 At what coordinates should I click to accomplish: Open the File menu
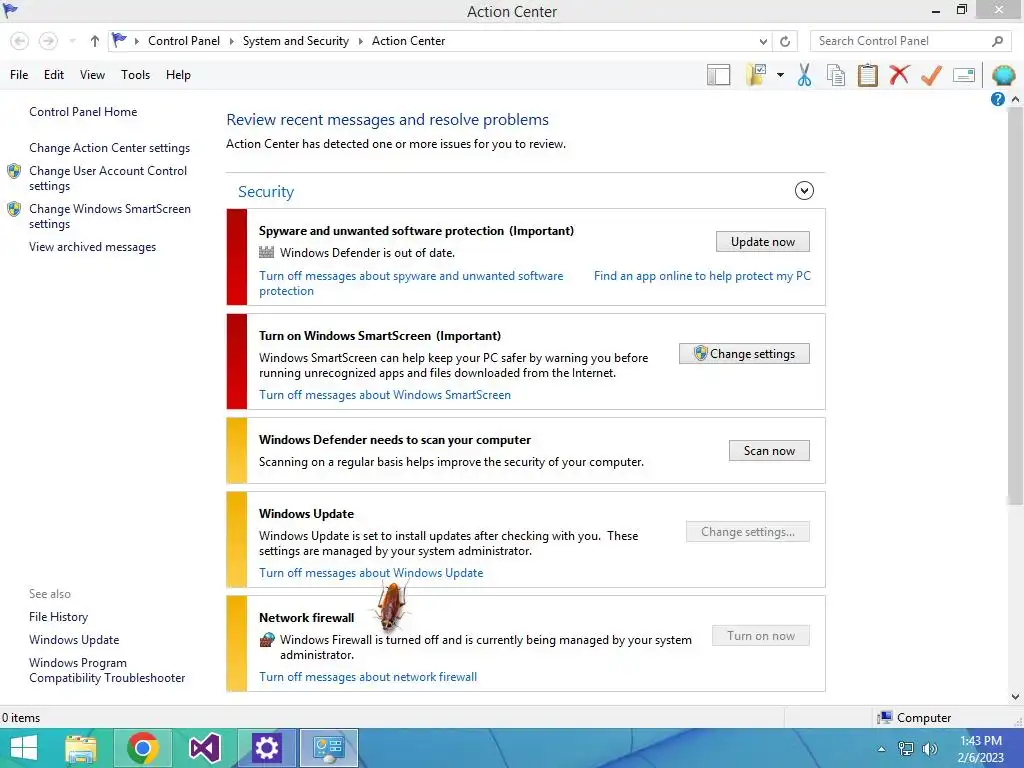click(19, 74)
